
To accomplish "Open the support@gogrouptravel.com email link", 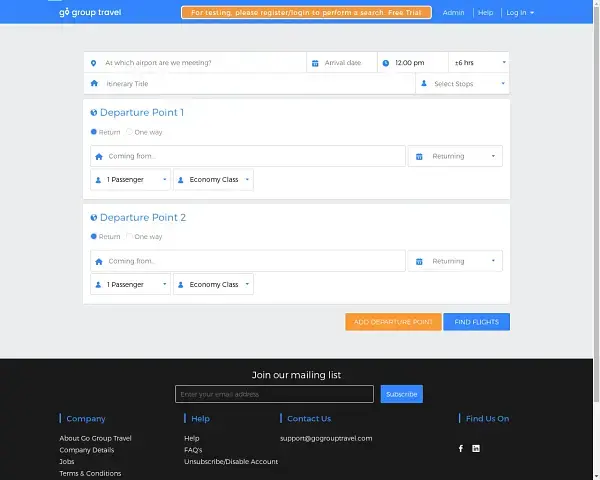I will [x=326, y=438].
